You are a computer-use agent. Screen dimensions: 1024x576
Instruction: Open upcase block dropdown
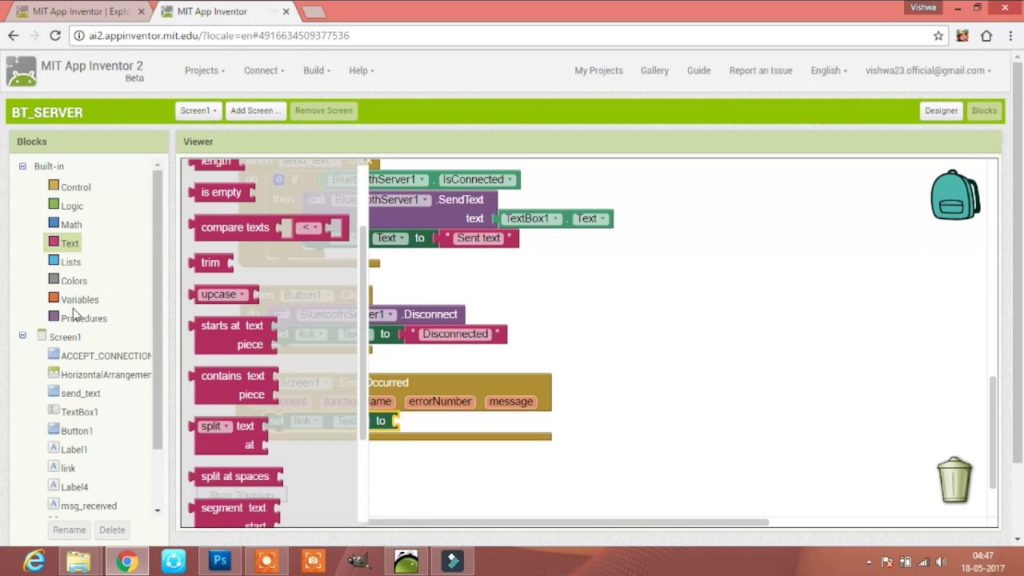point(223,295)
